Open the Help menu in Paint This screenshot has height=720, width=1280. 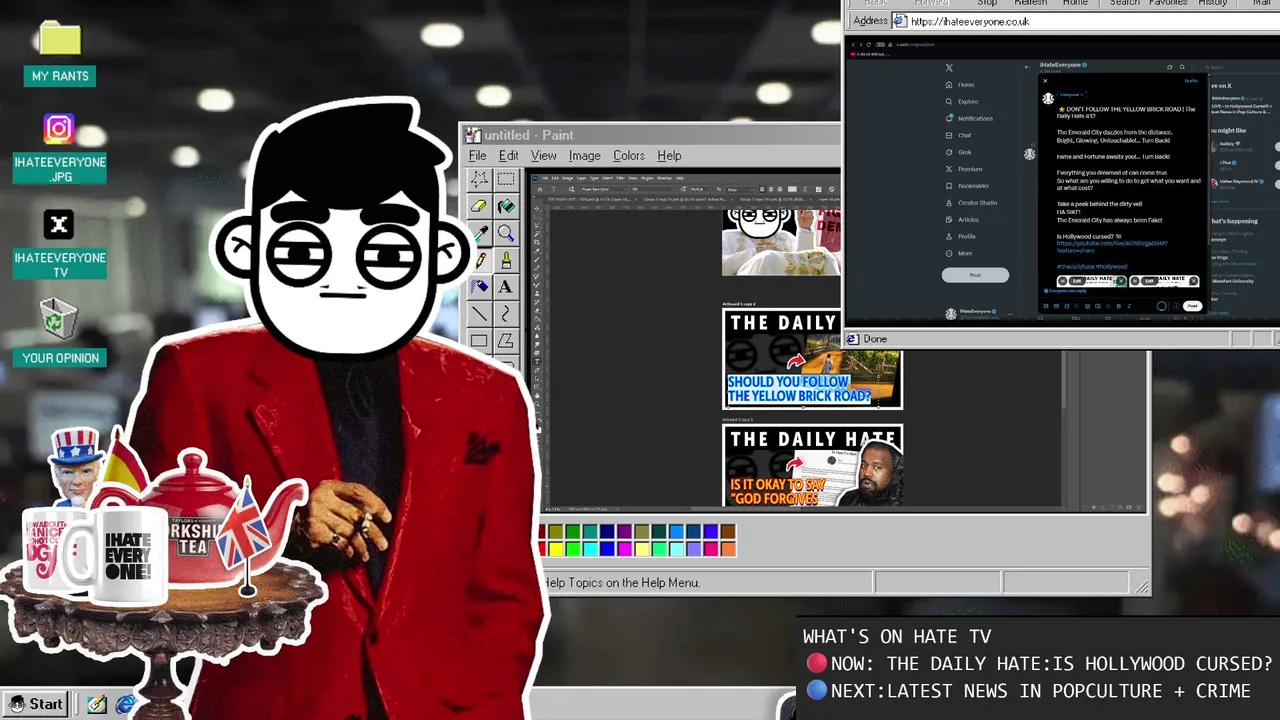click(669, 156)
